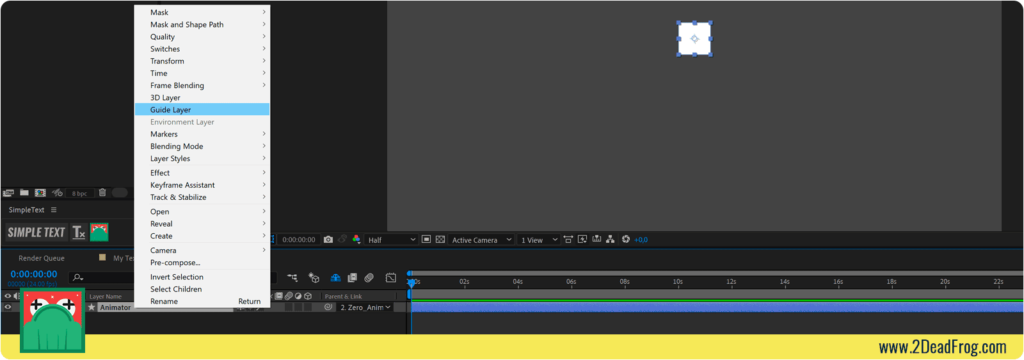The height and width of the screenshot is (360, 1024).
Task: Toggle visibility eye of Animator layer
Action: point(8,307)
